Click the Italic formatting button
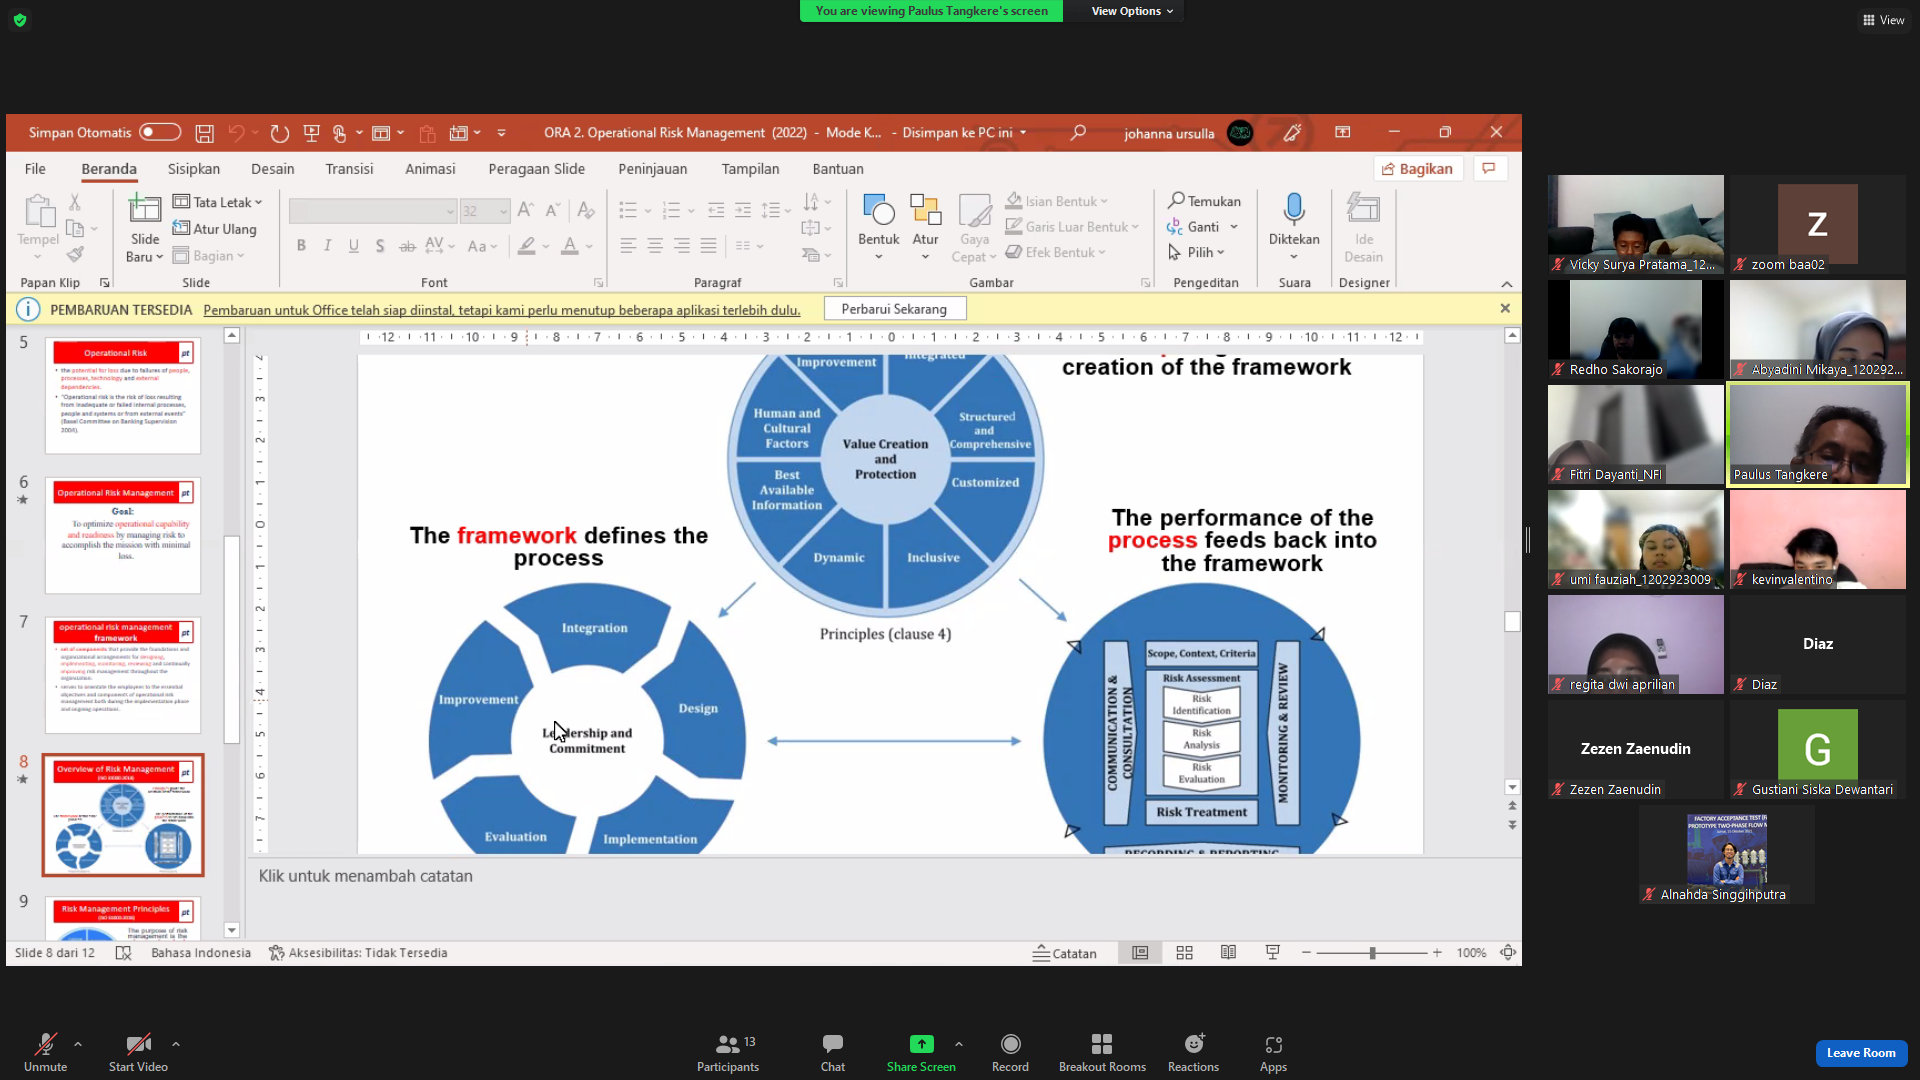The height and width of the screenshot is (1080, 1920). point(327,246)
